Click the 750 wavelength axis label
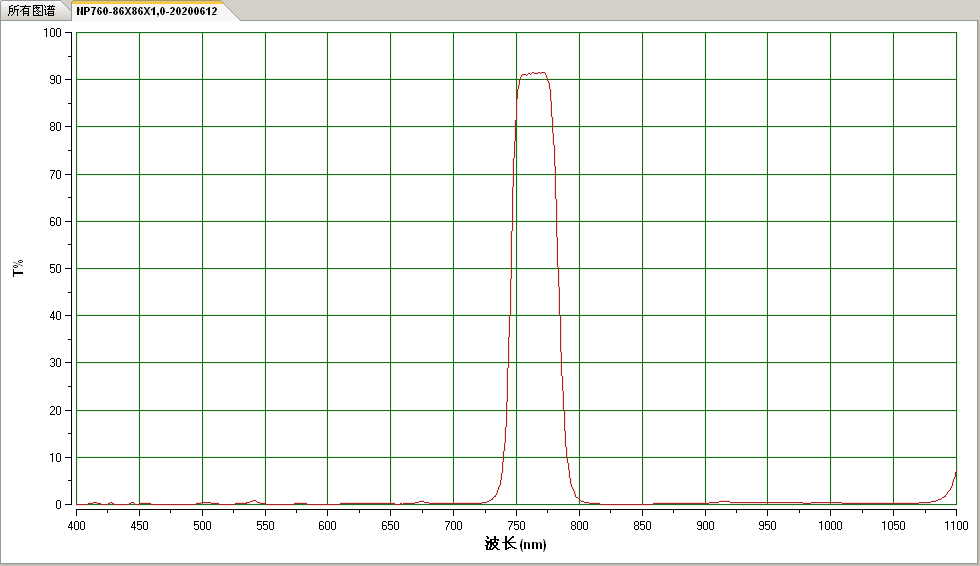The width and height of the screenshot is (980, 566). (516, 526)
